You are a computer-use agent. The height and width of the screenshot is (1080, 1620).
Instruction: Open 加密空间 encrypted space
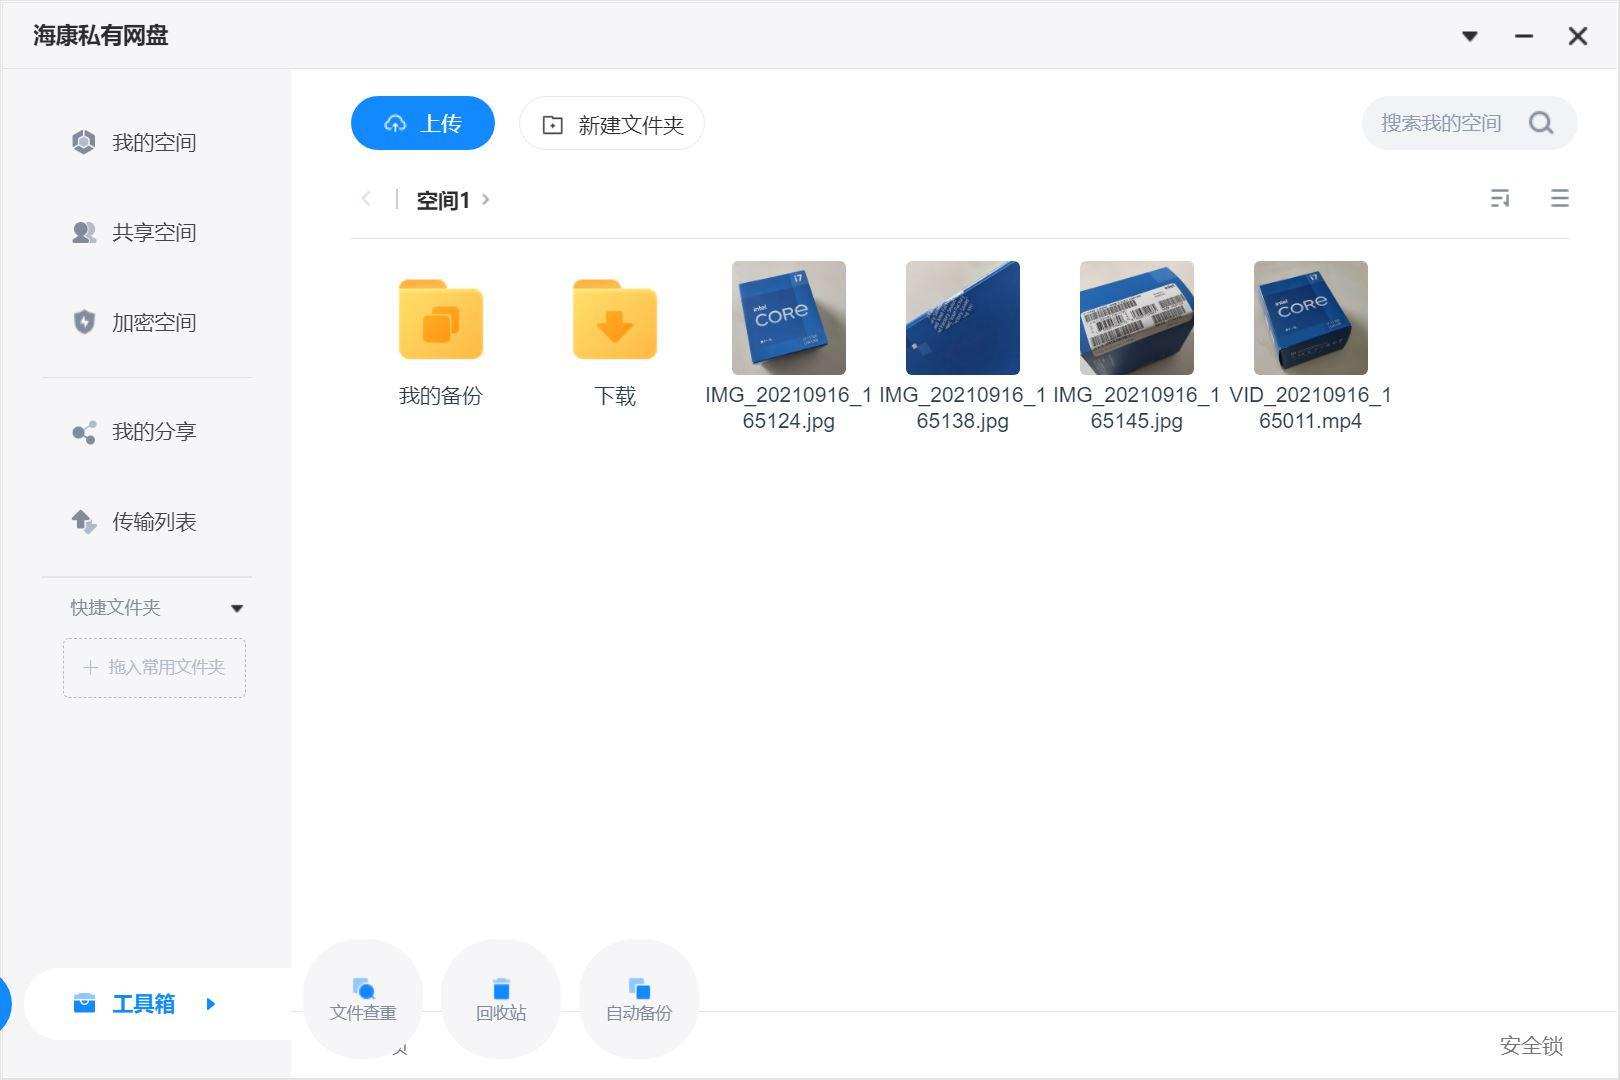pos(153,322)
